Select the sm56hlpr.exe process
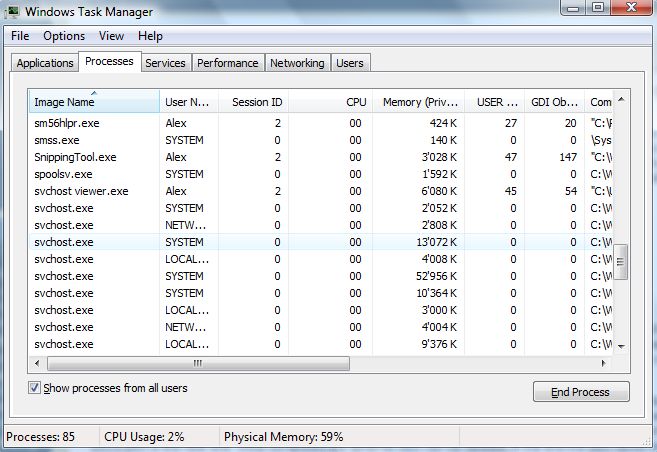The width and height of the screenshot is (657, 452). 321,123
